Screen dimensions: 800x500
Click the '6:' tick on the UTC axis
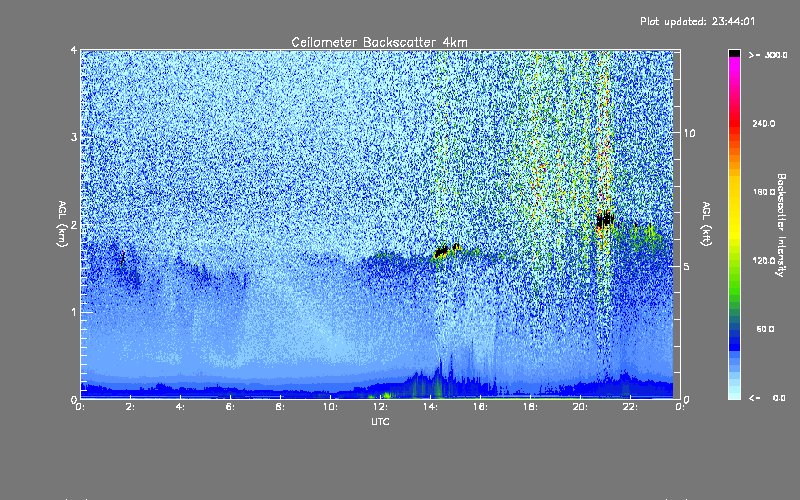tap(231, 407)
